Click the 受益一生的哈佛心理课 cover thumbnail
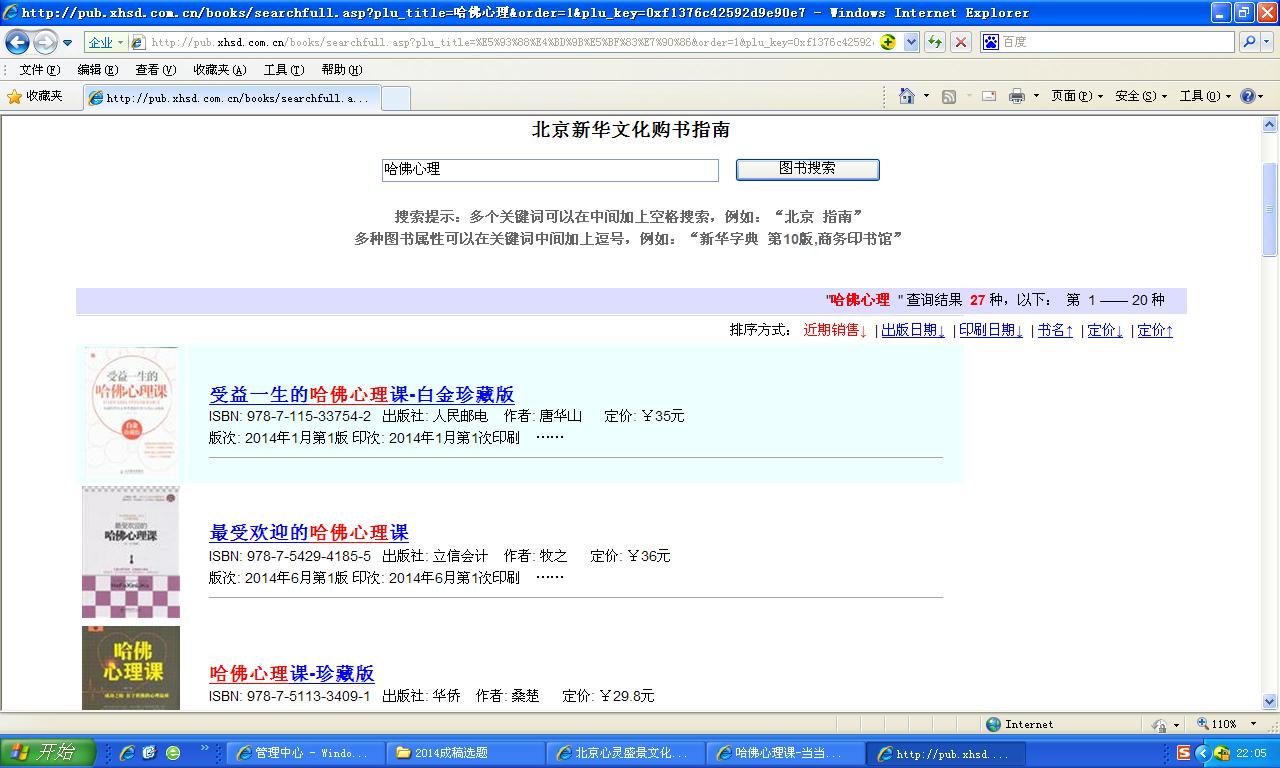 131,414
